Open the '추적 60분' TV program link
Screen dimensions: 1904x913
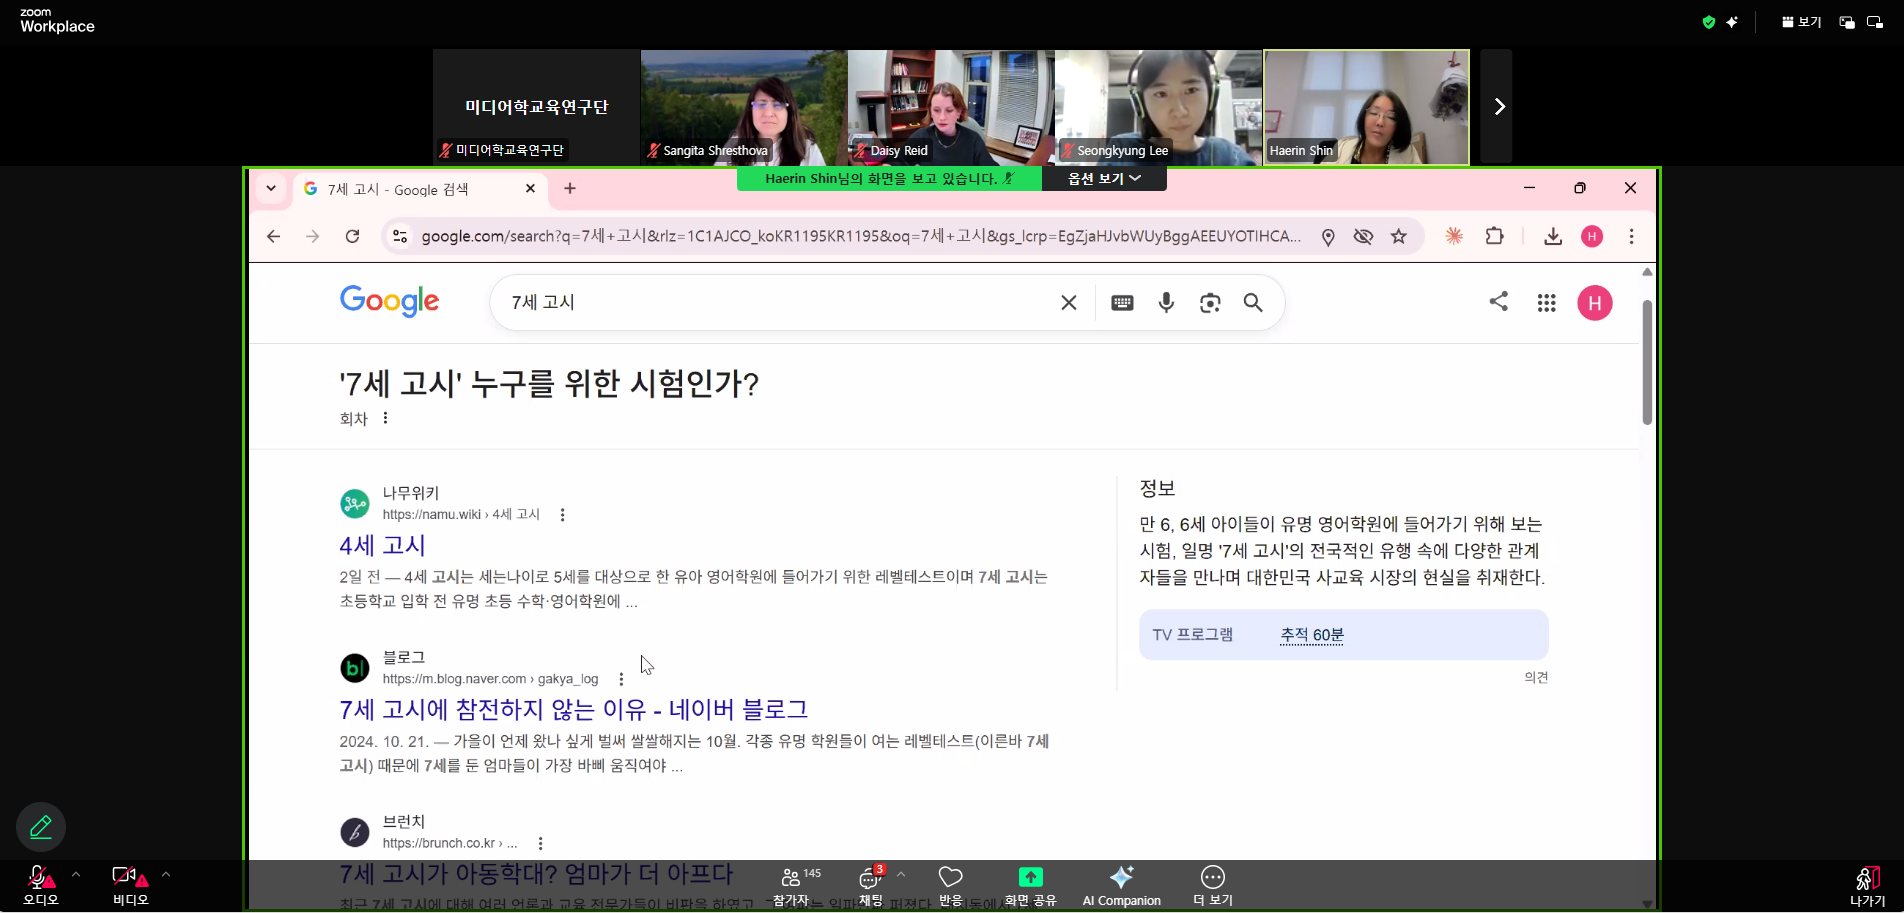click(x=1312, y=635)
